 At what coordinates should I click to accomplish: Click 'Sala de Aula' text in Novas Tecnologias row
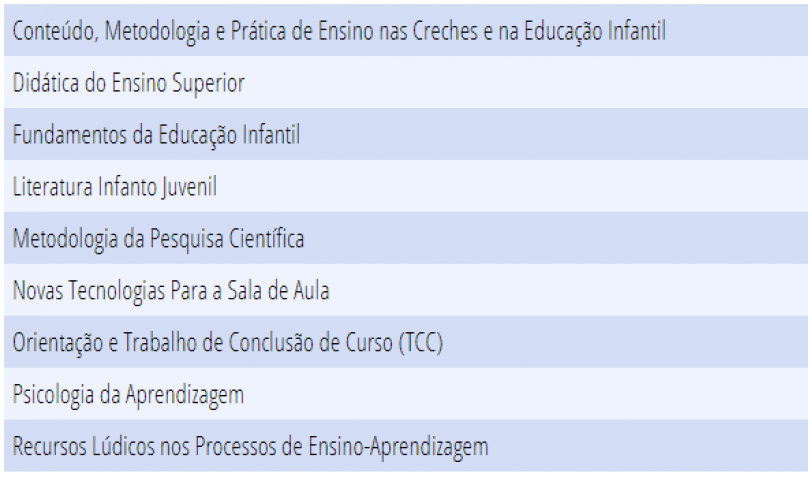click(278, 291)
